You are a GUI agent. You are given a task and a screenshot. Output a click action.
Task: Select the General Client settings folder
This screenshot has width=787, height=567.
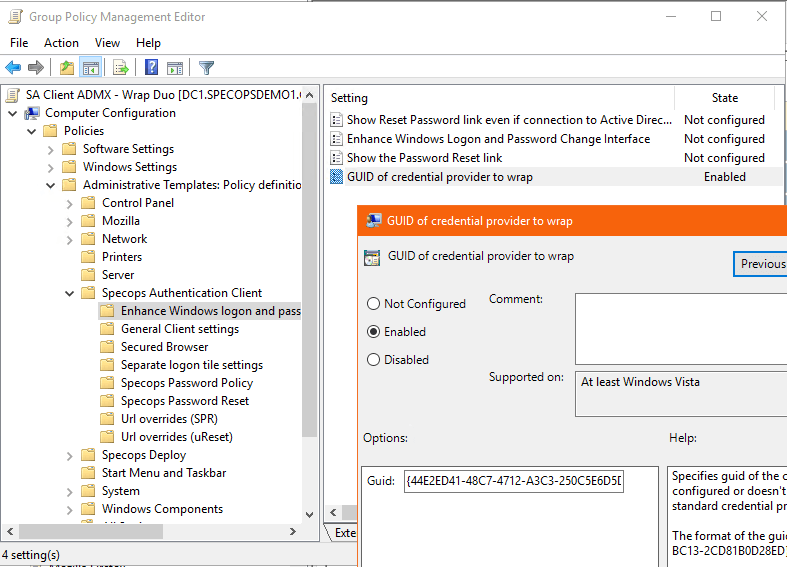(180, 329)
